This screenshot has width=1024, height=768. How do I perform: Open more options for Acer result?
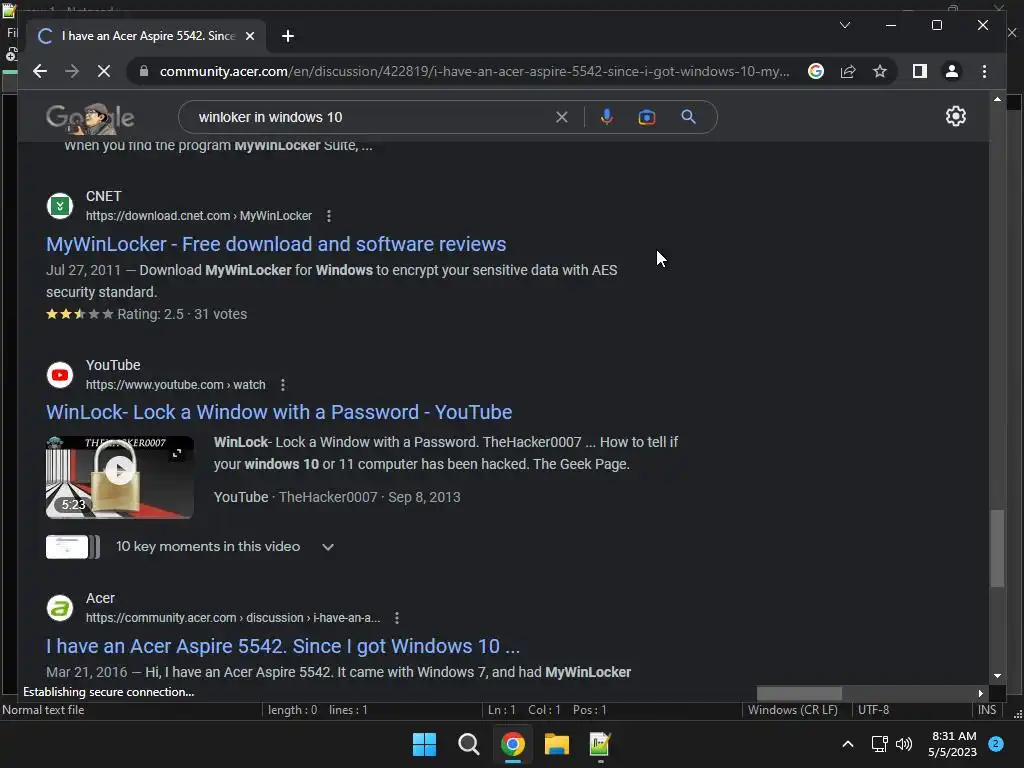[x=396, y=618]
